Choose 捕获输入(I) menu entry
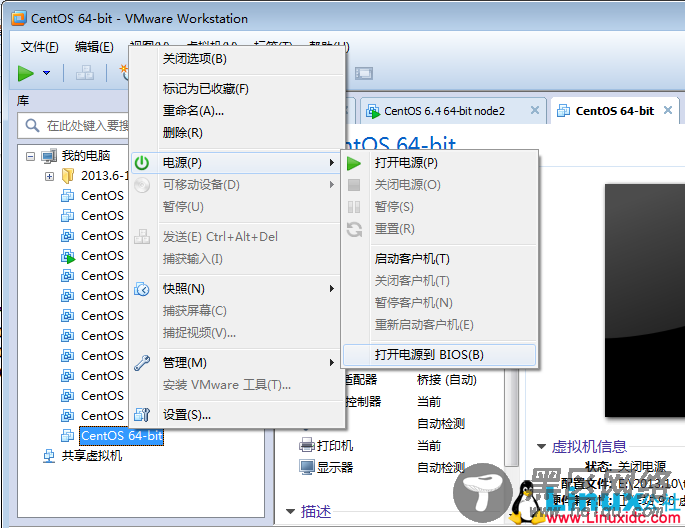This screenshot has height=528, width=685. point(193,259)
